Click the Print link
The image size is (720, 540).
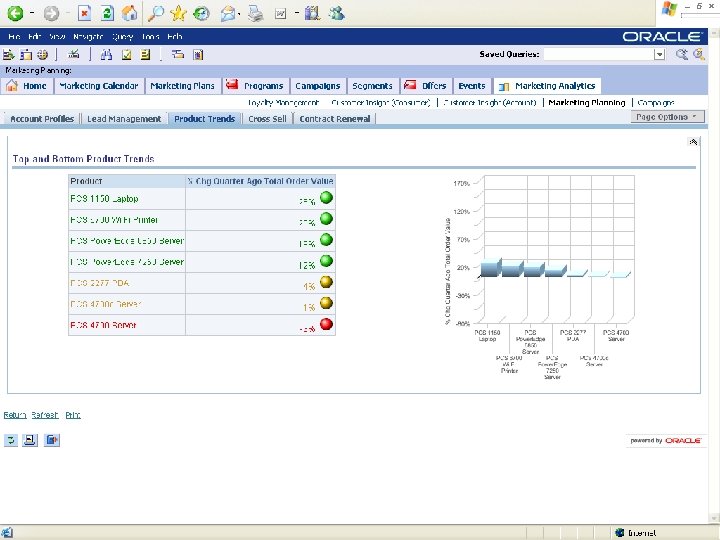[73, 415]
